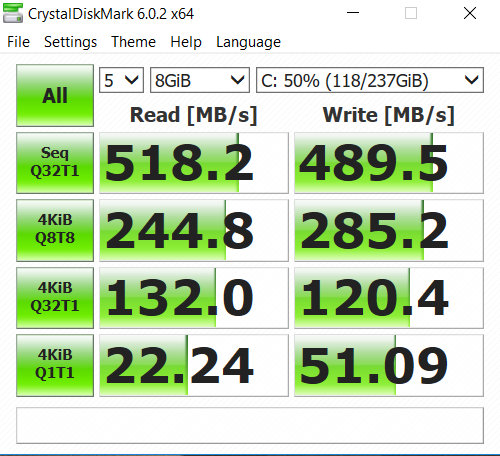500x456 pixels.
Task: Open the Language menu
Action: (x=248, y=42)
